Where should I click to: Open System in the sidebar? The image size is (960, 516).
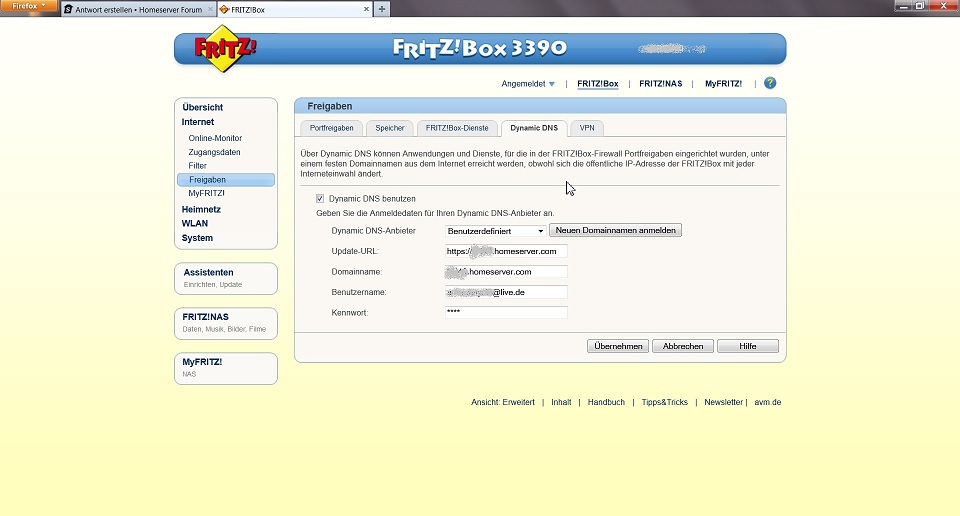pos(197,238)
